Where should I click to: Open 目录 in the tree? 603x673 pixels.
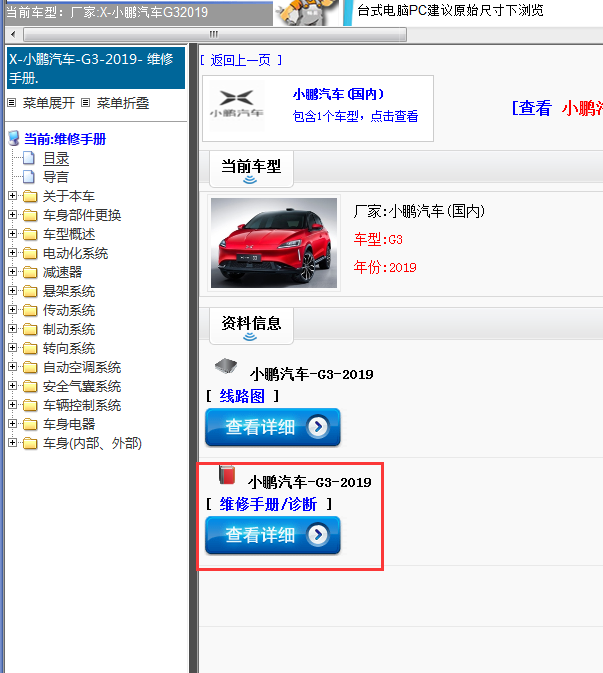56,158
